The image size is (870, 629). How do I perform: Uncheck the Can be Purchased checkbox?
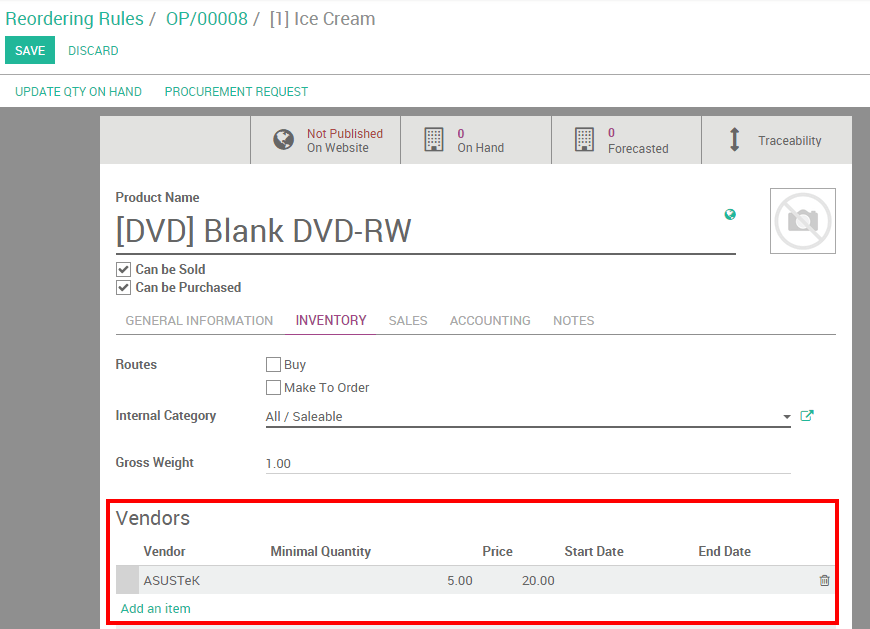123,287
